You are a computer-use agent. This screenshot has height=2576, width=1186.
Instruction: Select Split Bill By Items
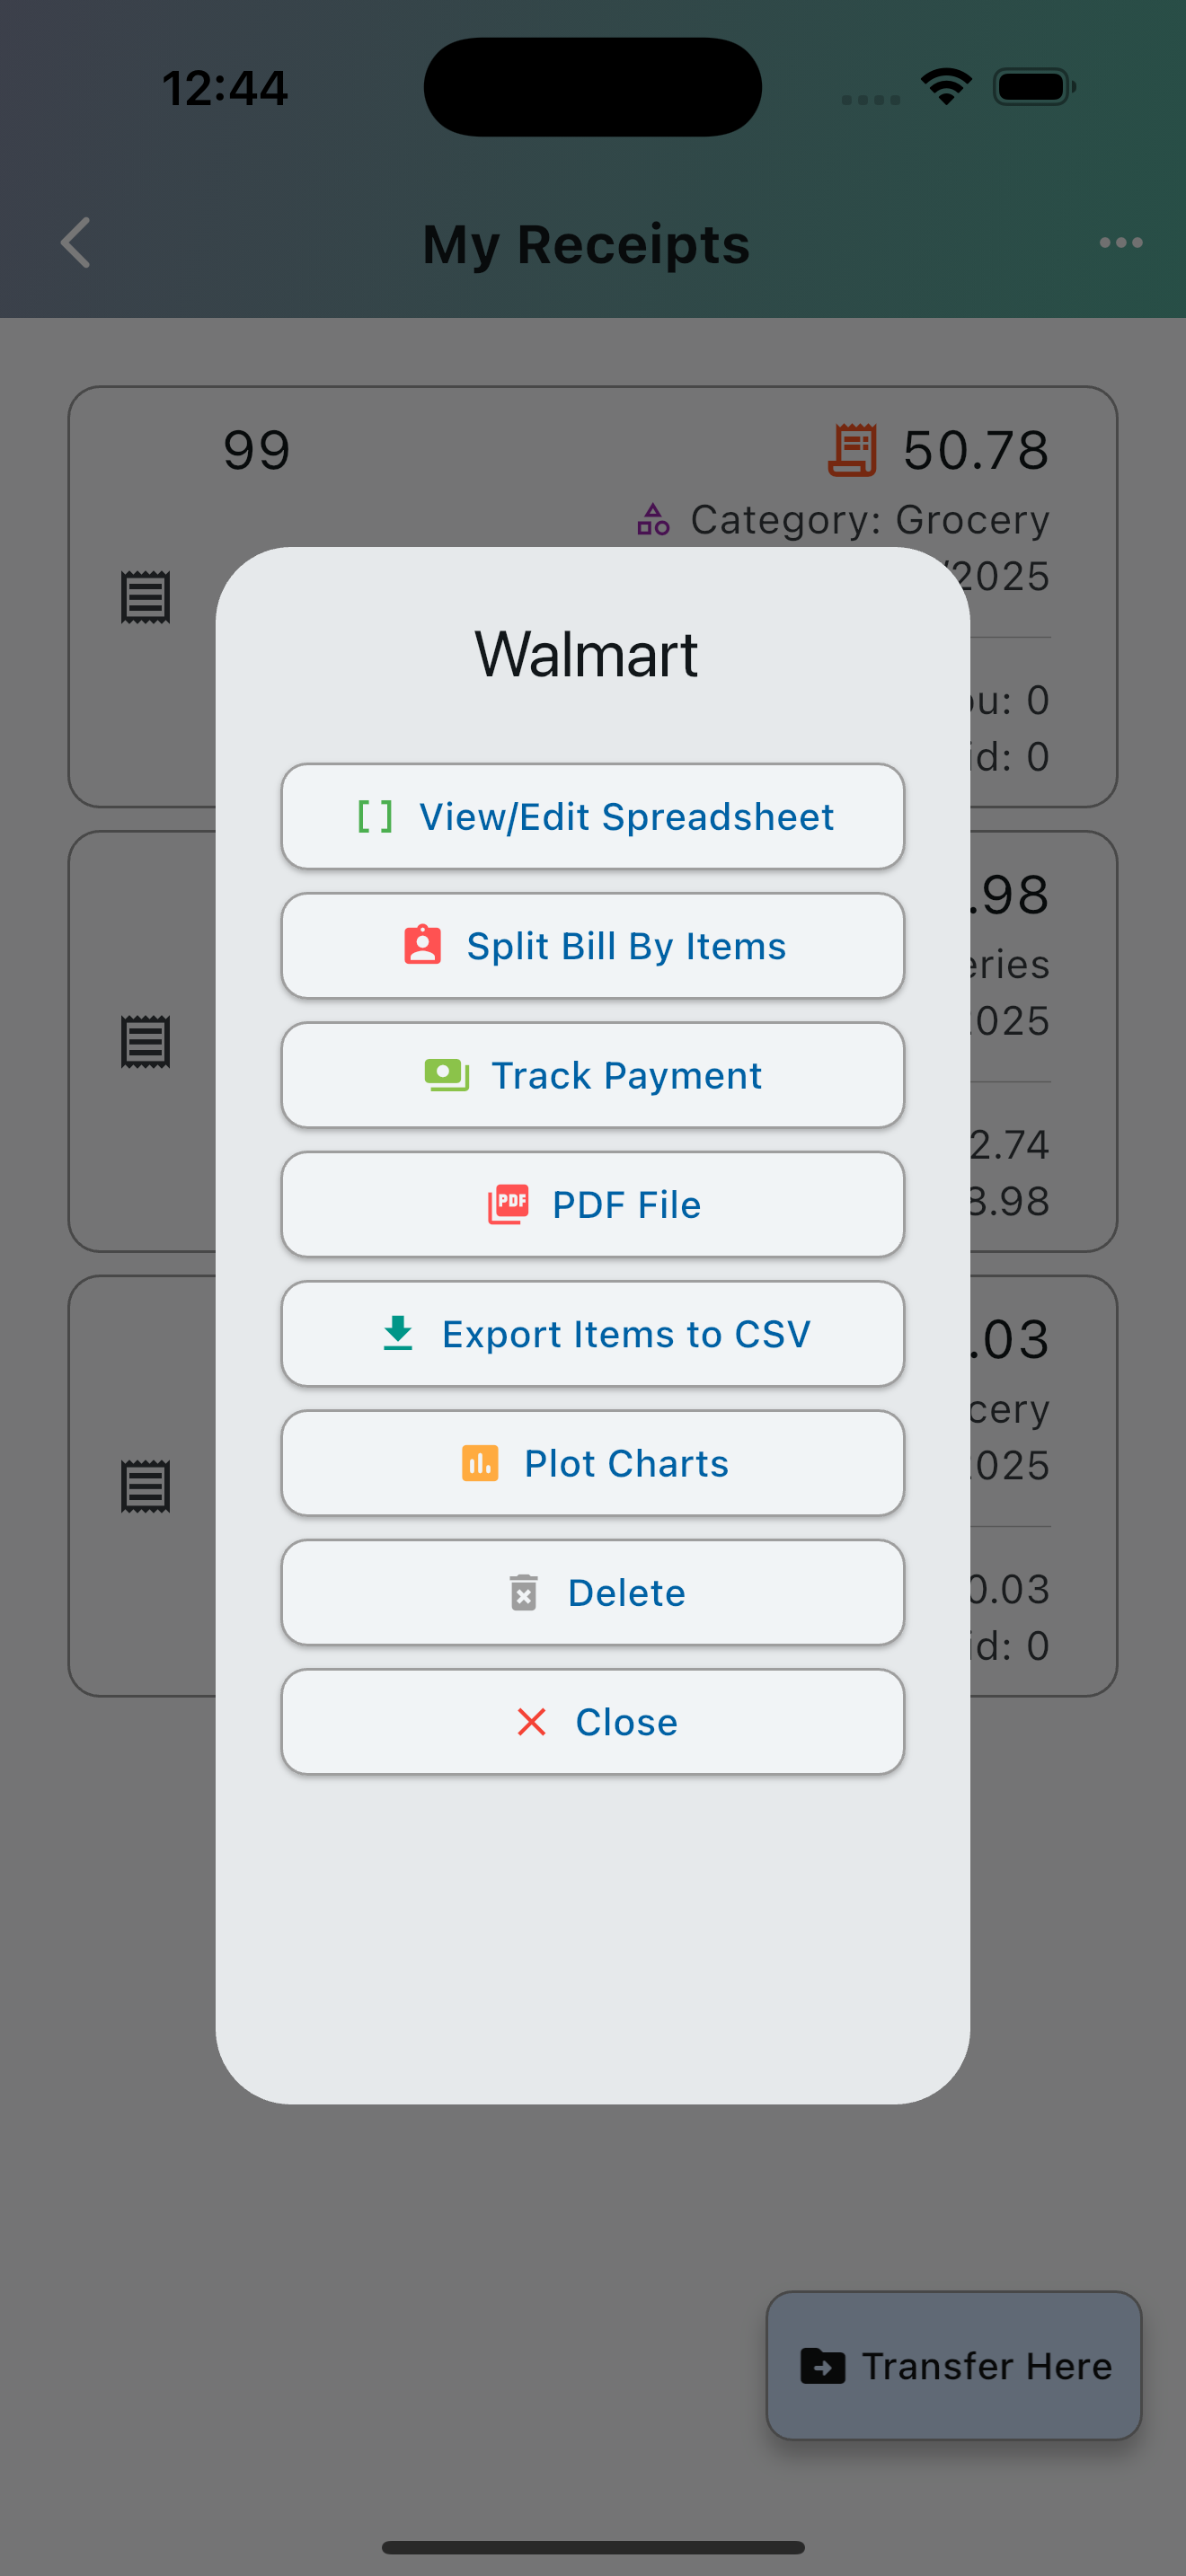[x=626, y=946]
